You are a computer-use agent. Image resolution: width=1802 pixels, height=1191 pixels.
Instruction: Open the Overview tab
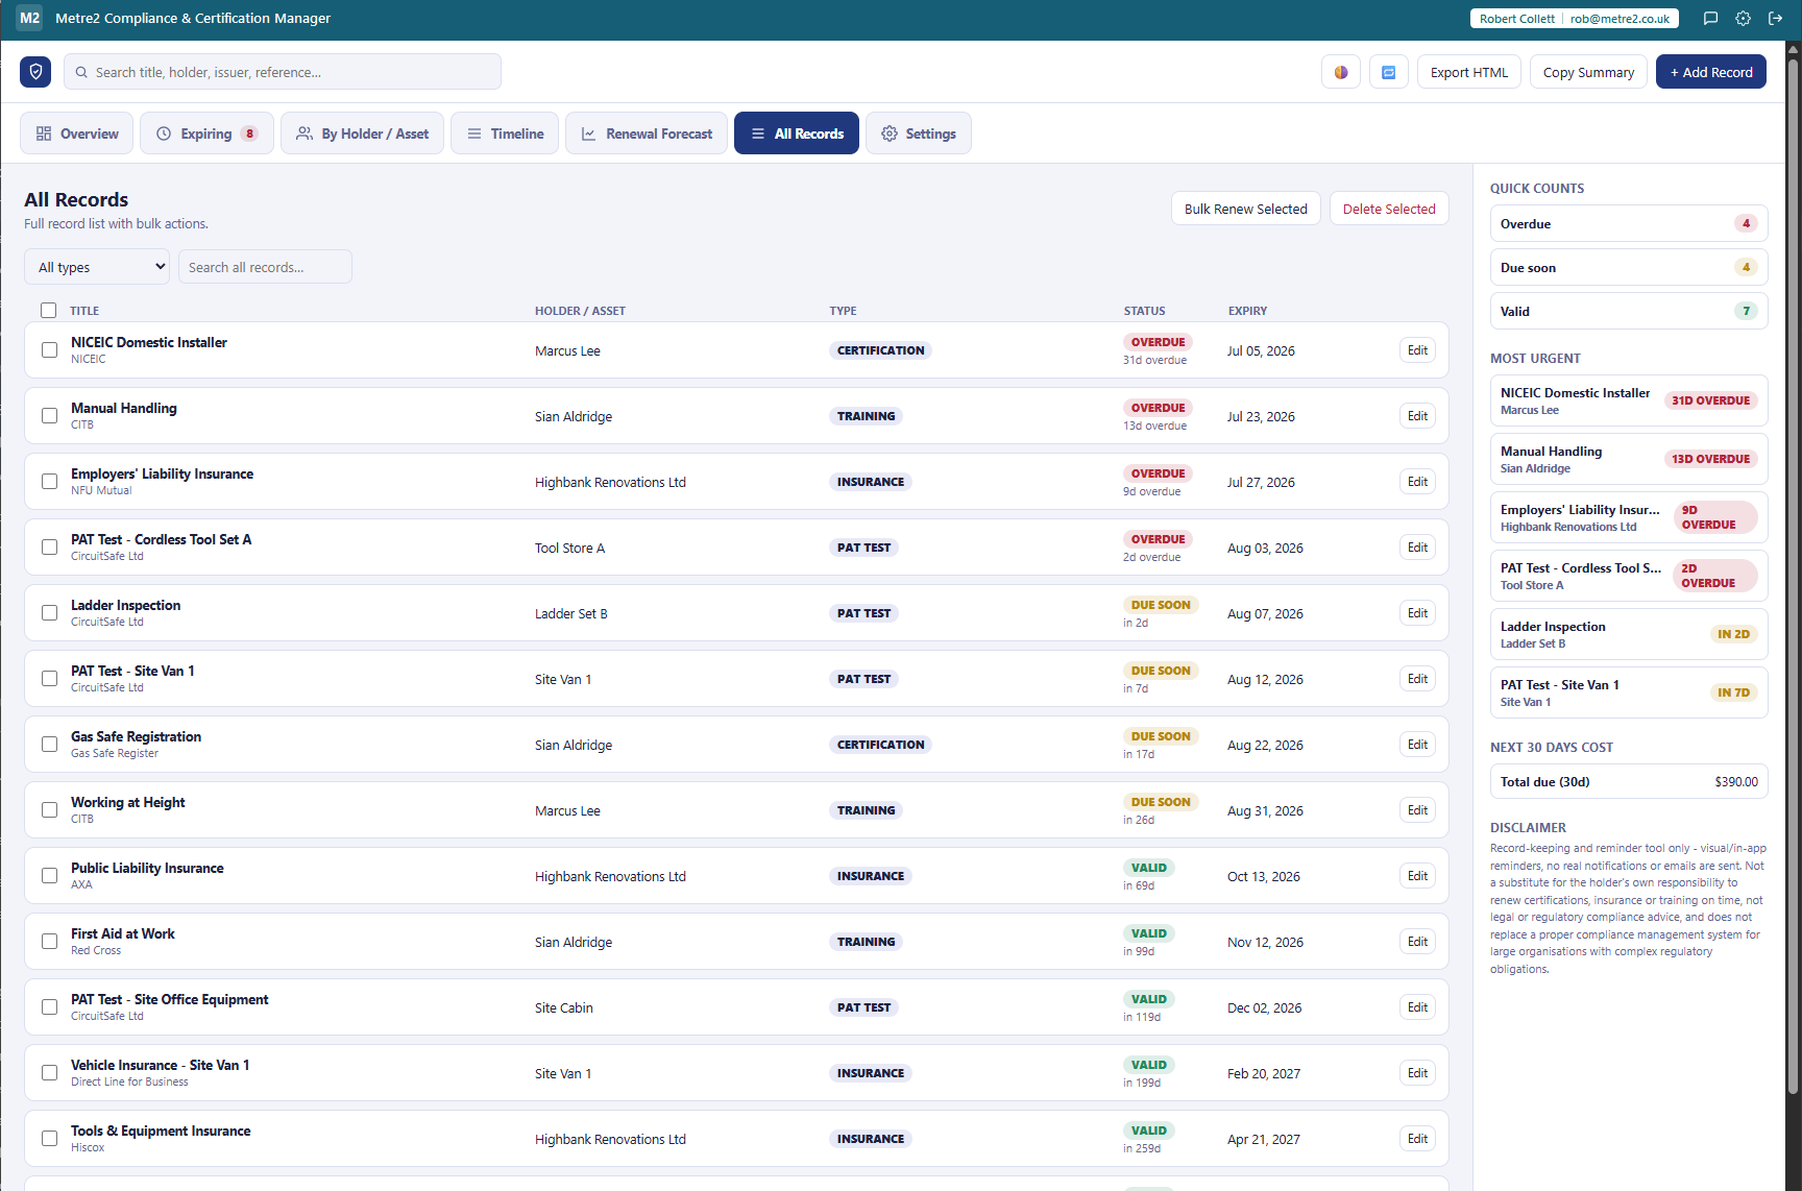(x=77, y=133)
